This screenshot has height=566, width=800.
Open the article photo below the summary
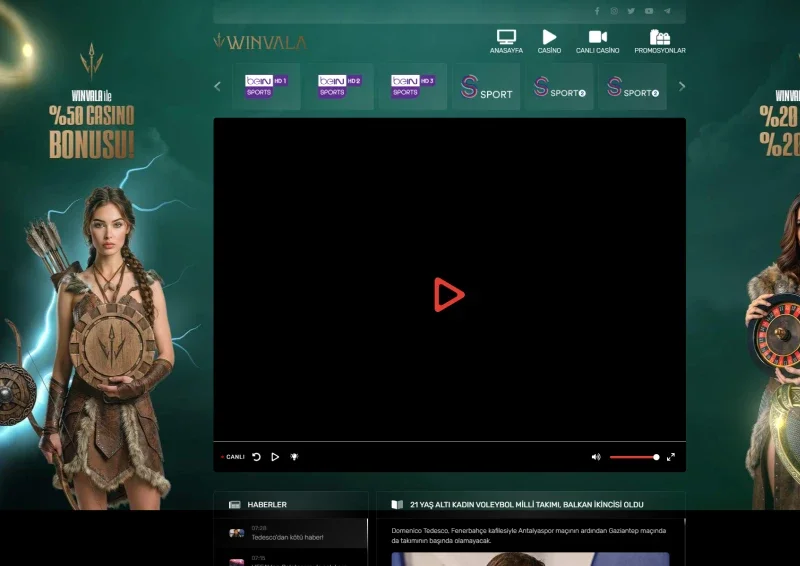(530, 559)
